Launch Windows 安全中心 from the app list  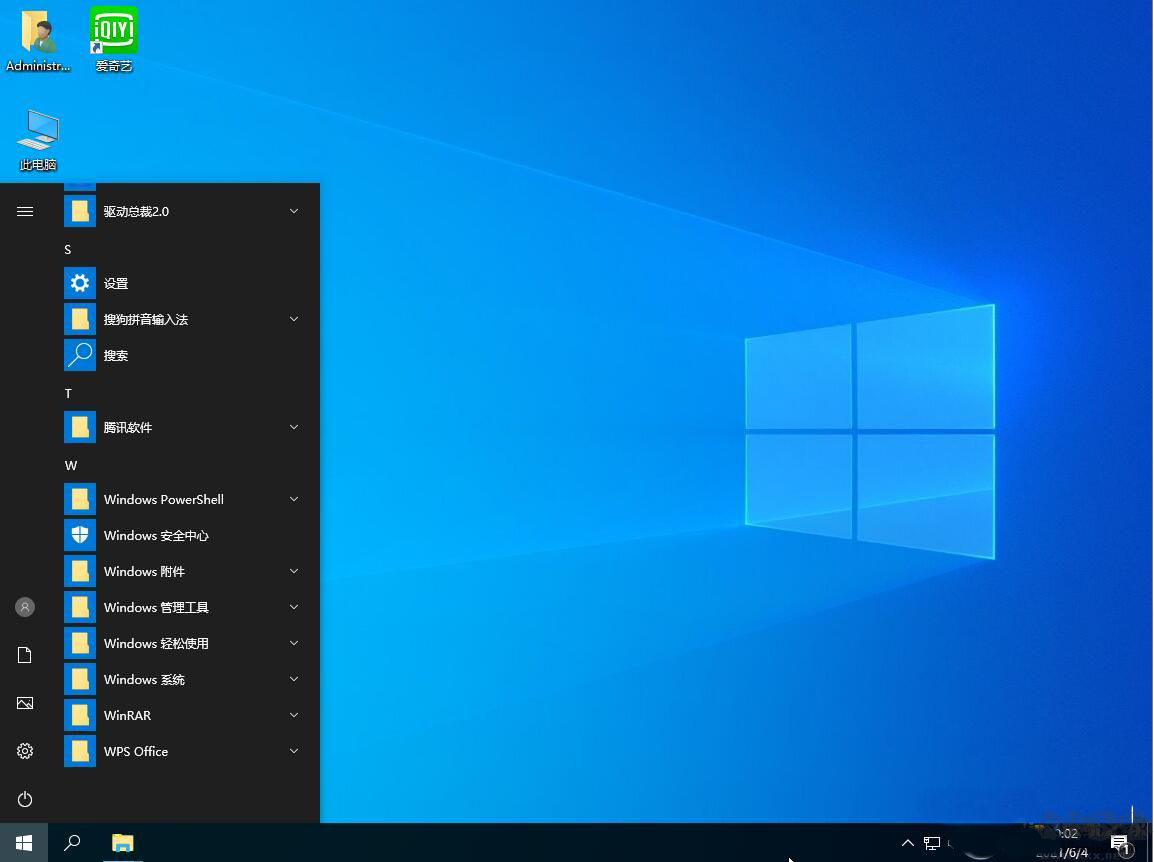click(155, 535)
